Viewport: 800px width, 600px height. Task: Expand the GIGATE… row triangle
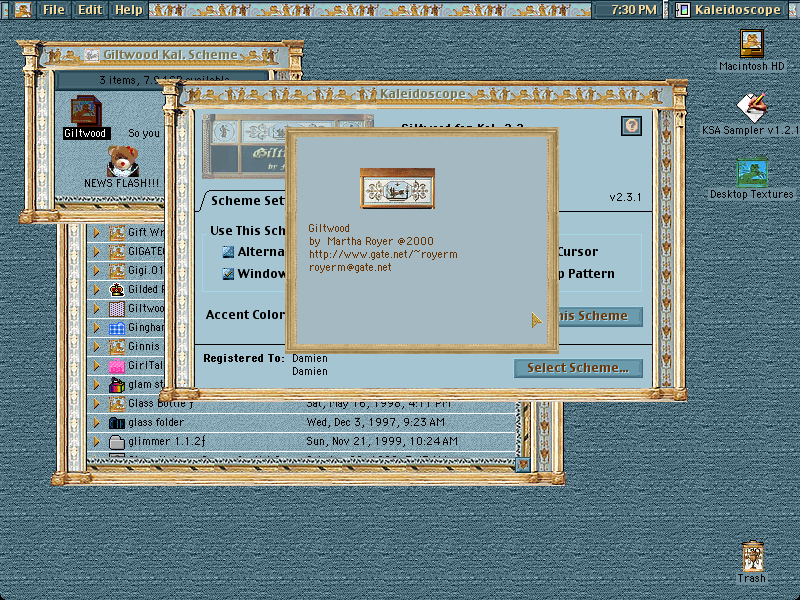tap(96, 252)
